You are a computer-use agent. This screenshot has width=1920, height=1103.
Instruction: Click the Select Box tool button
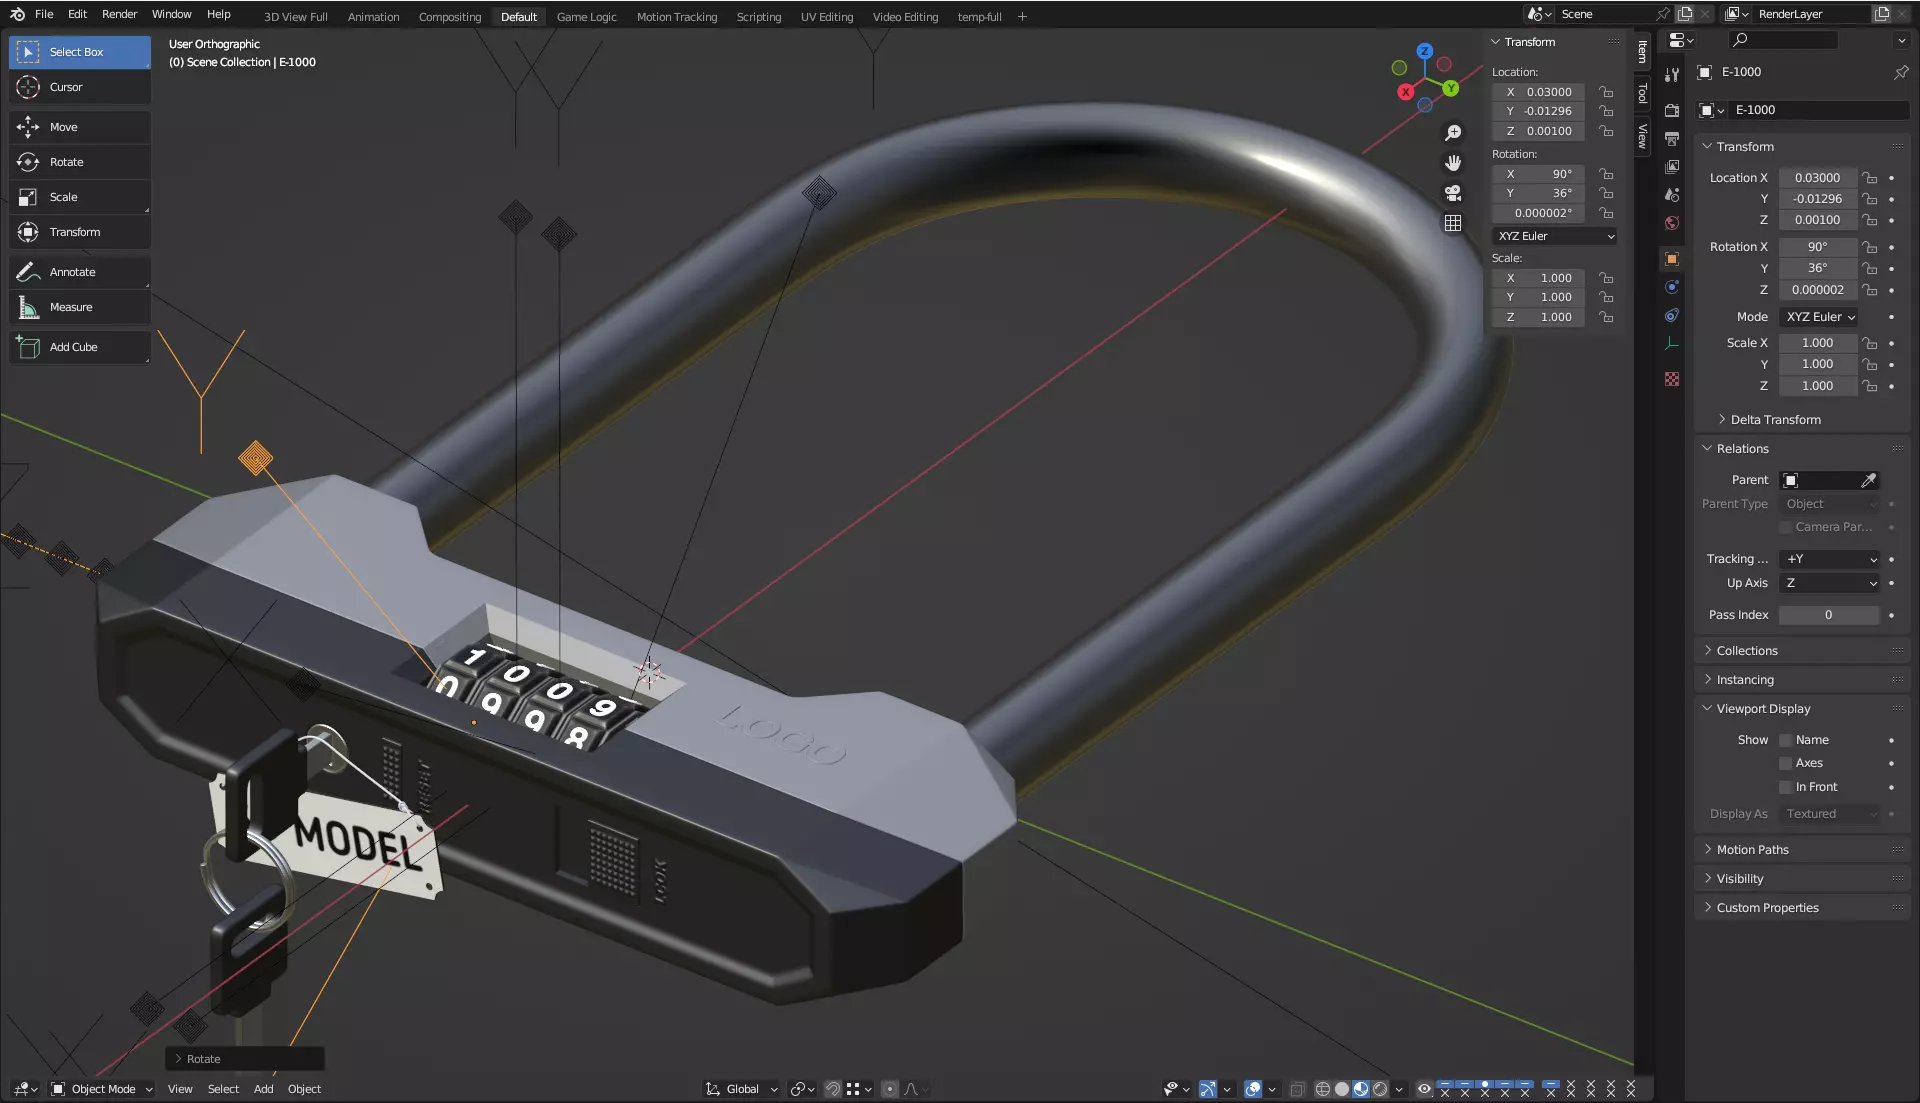click(80, 52)
